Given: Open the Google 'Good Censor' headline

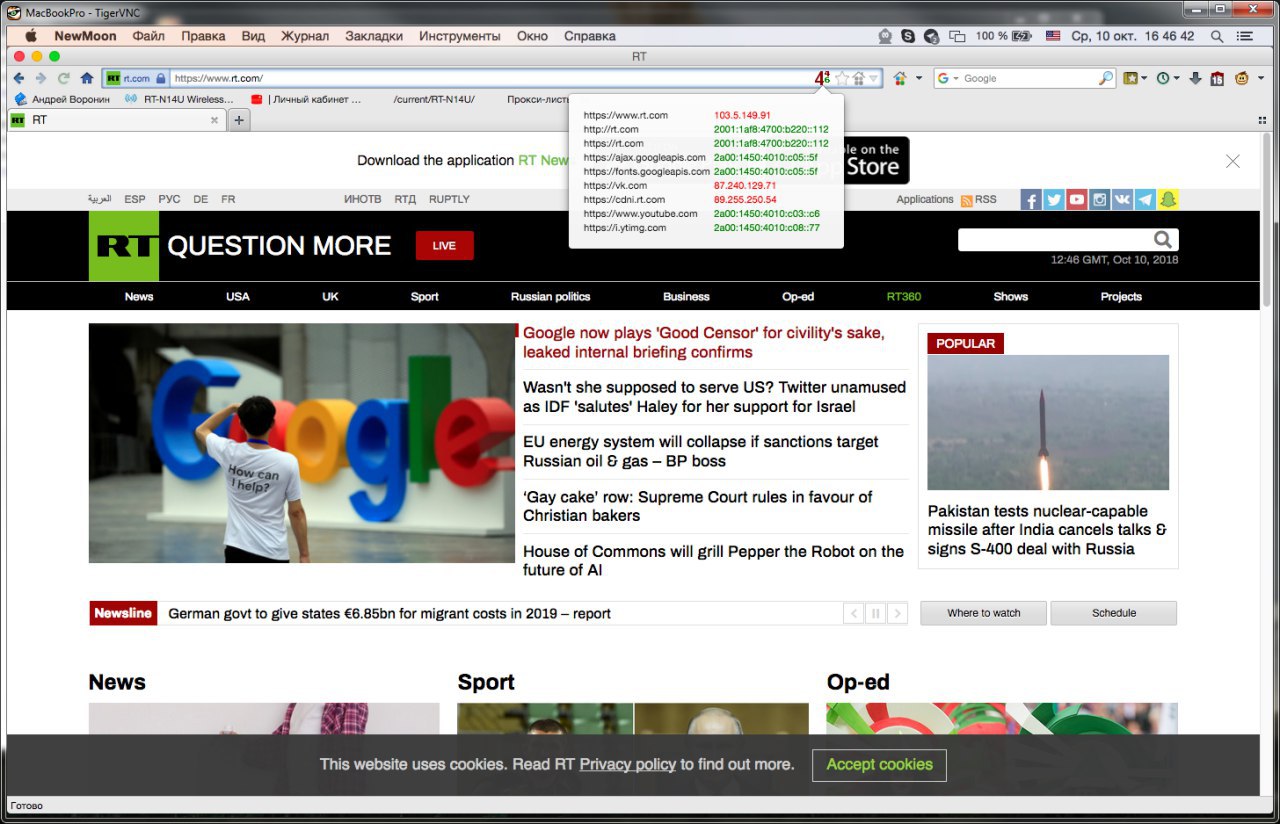Looking at the screenshot, I should pyautogui.click(x=704, y=342).
